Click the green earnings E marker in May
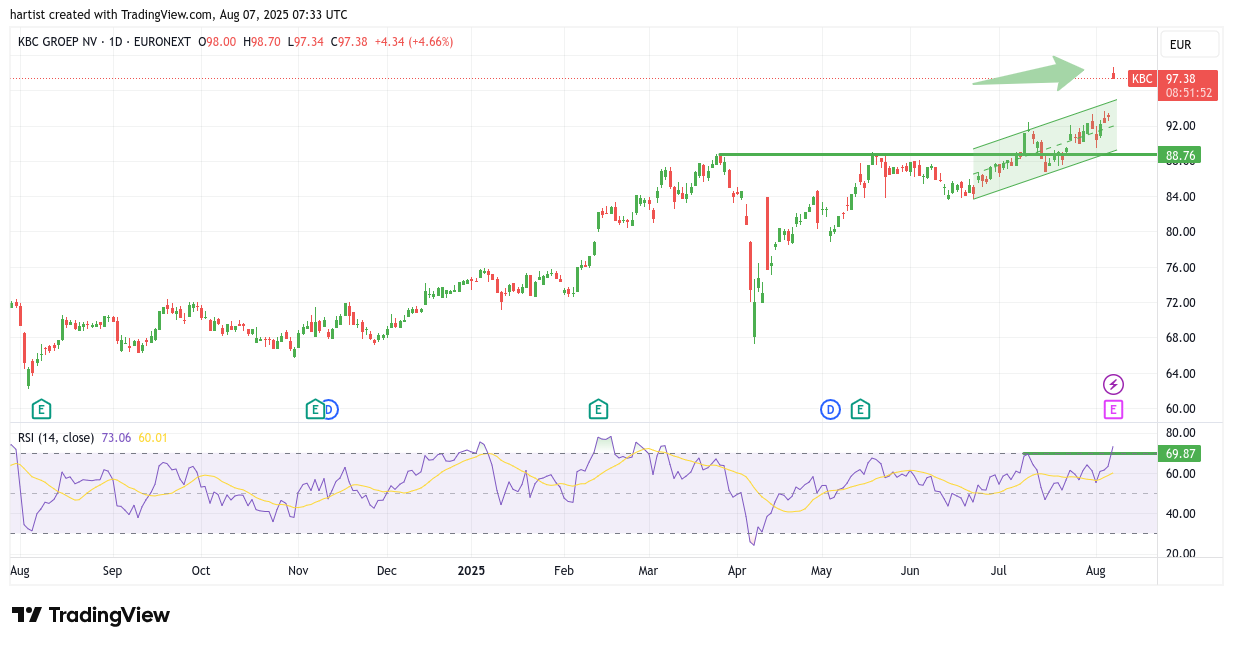This screenshot has width=1233, height=645. coord(860,409)
